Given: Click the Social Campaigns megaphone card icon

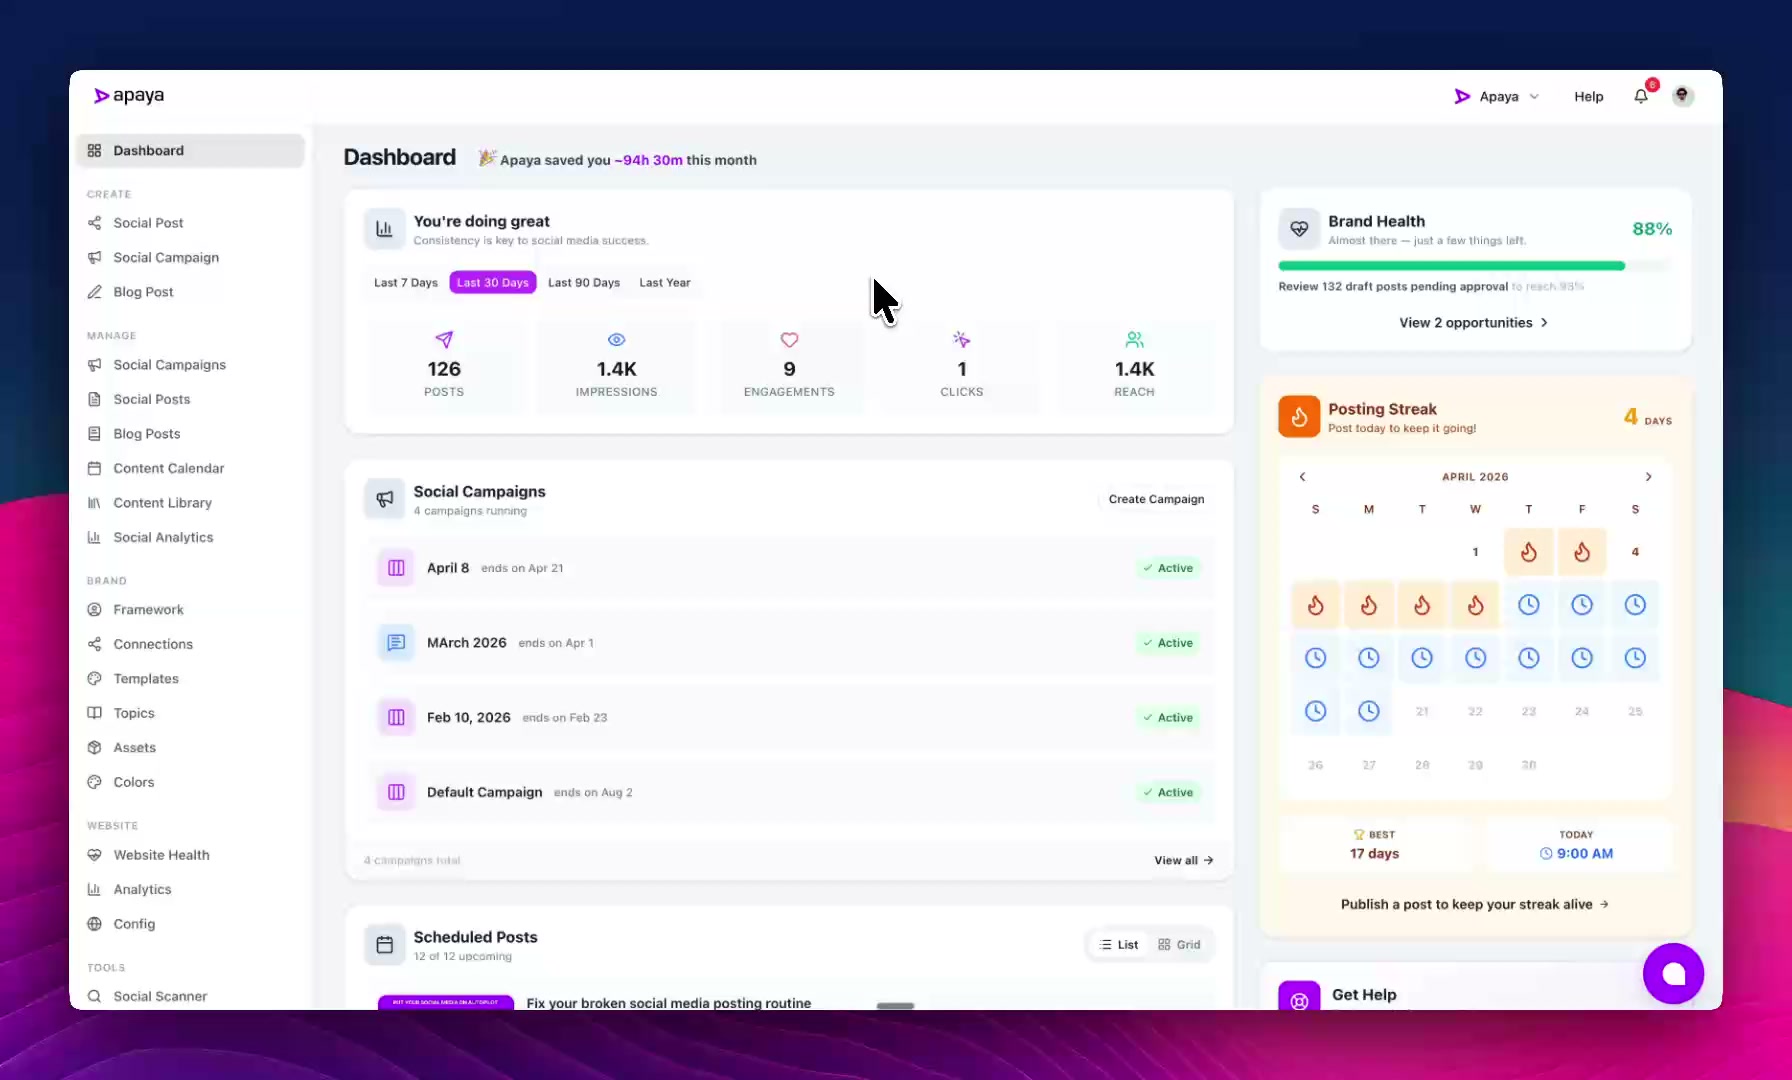Looking at the screenshot, I should click(x=385, y=499).
